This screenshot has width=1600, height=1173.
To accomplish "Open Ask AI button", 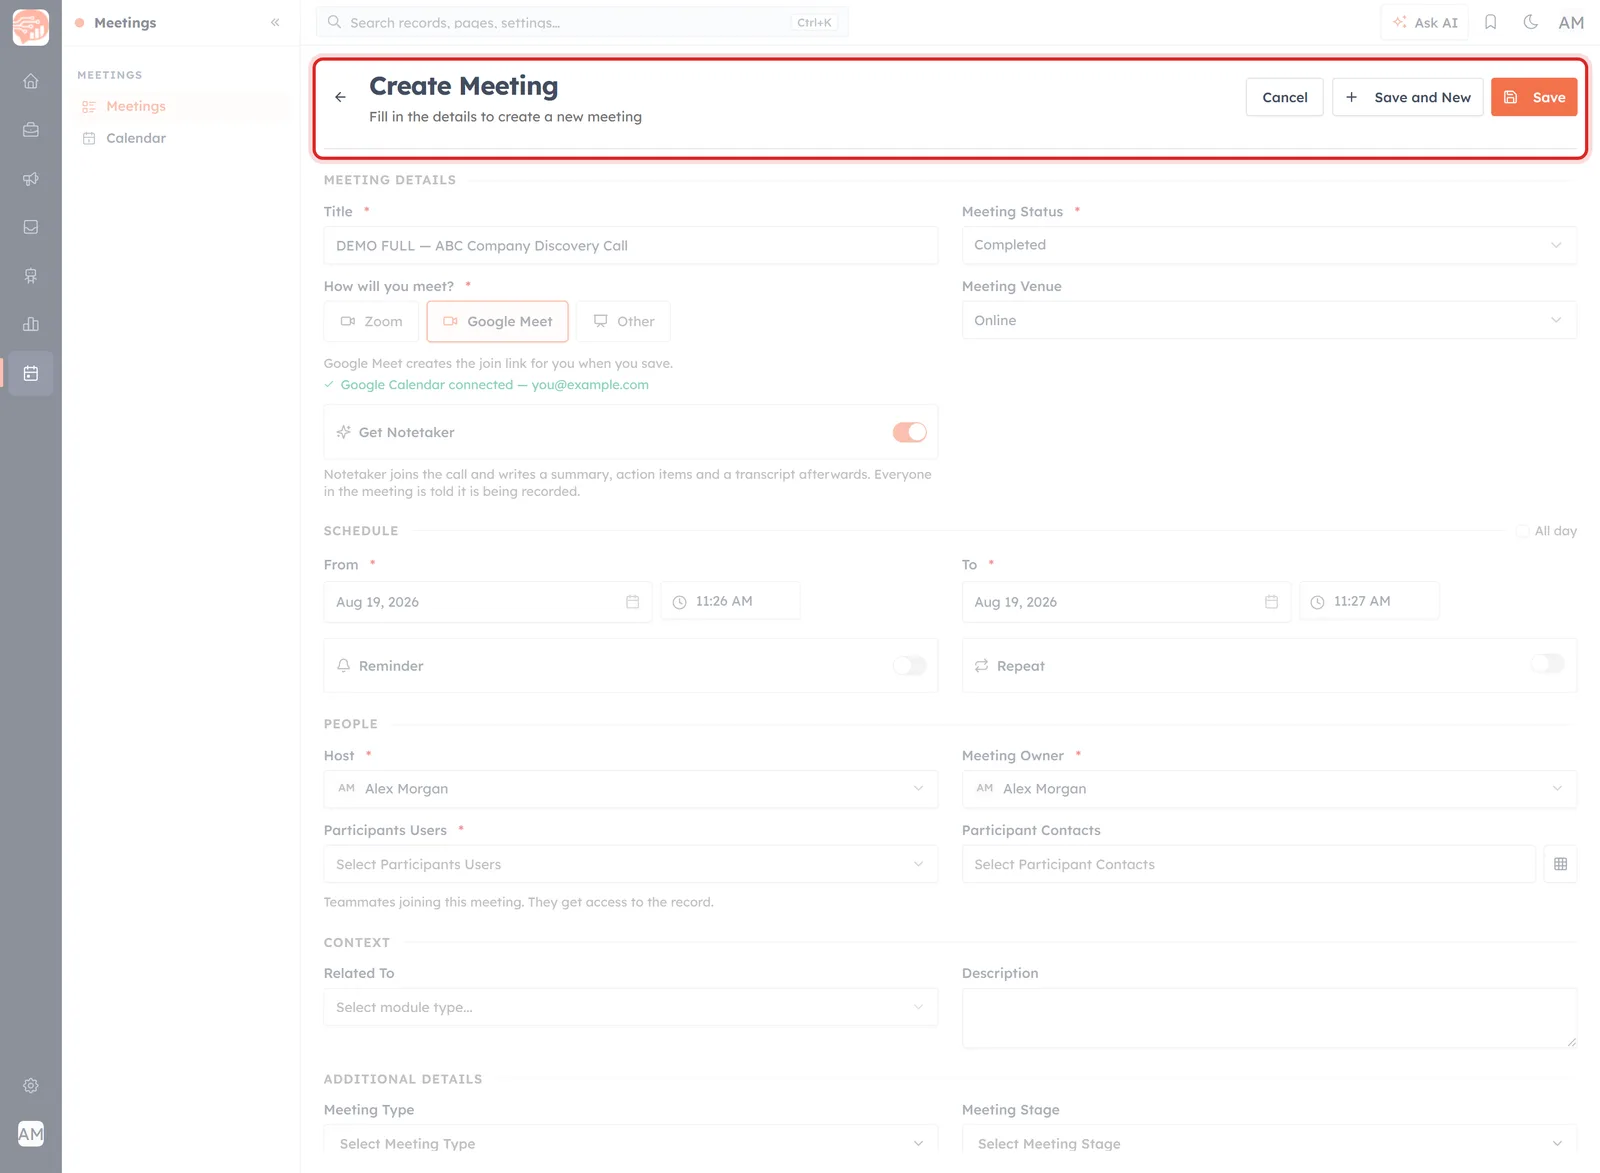I will click(1425, 22).
